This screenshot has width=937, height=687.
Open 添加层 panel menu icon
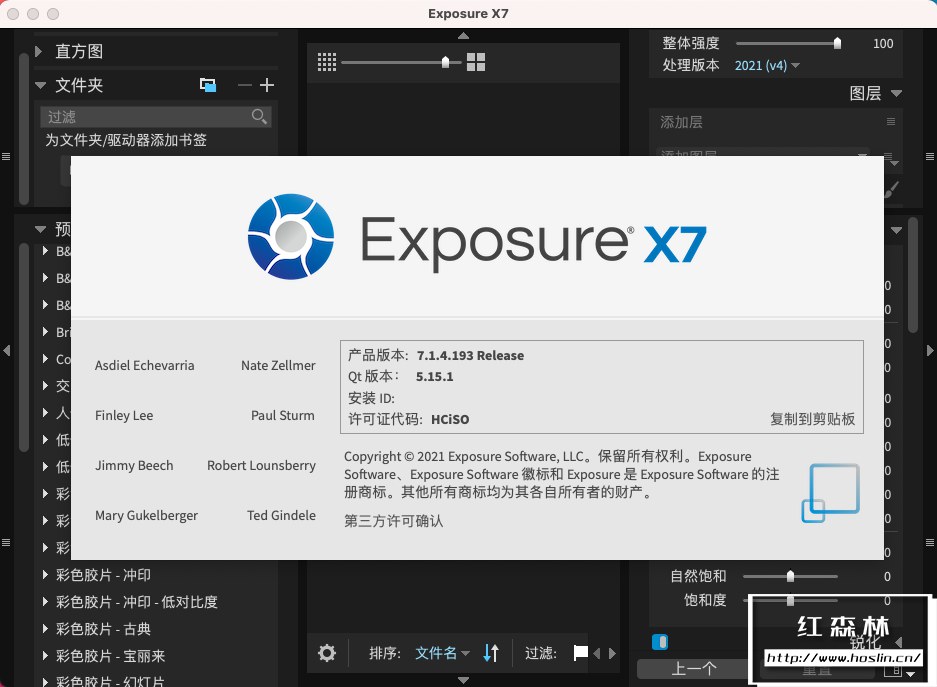tap(890, 122)
